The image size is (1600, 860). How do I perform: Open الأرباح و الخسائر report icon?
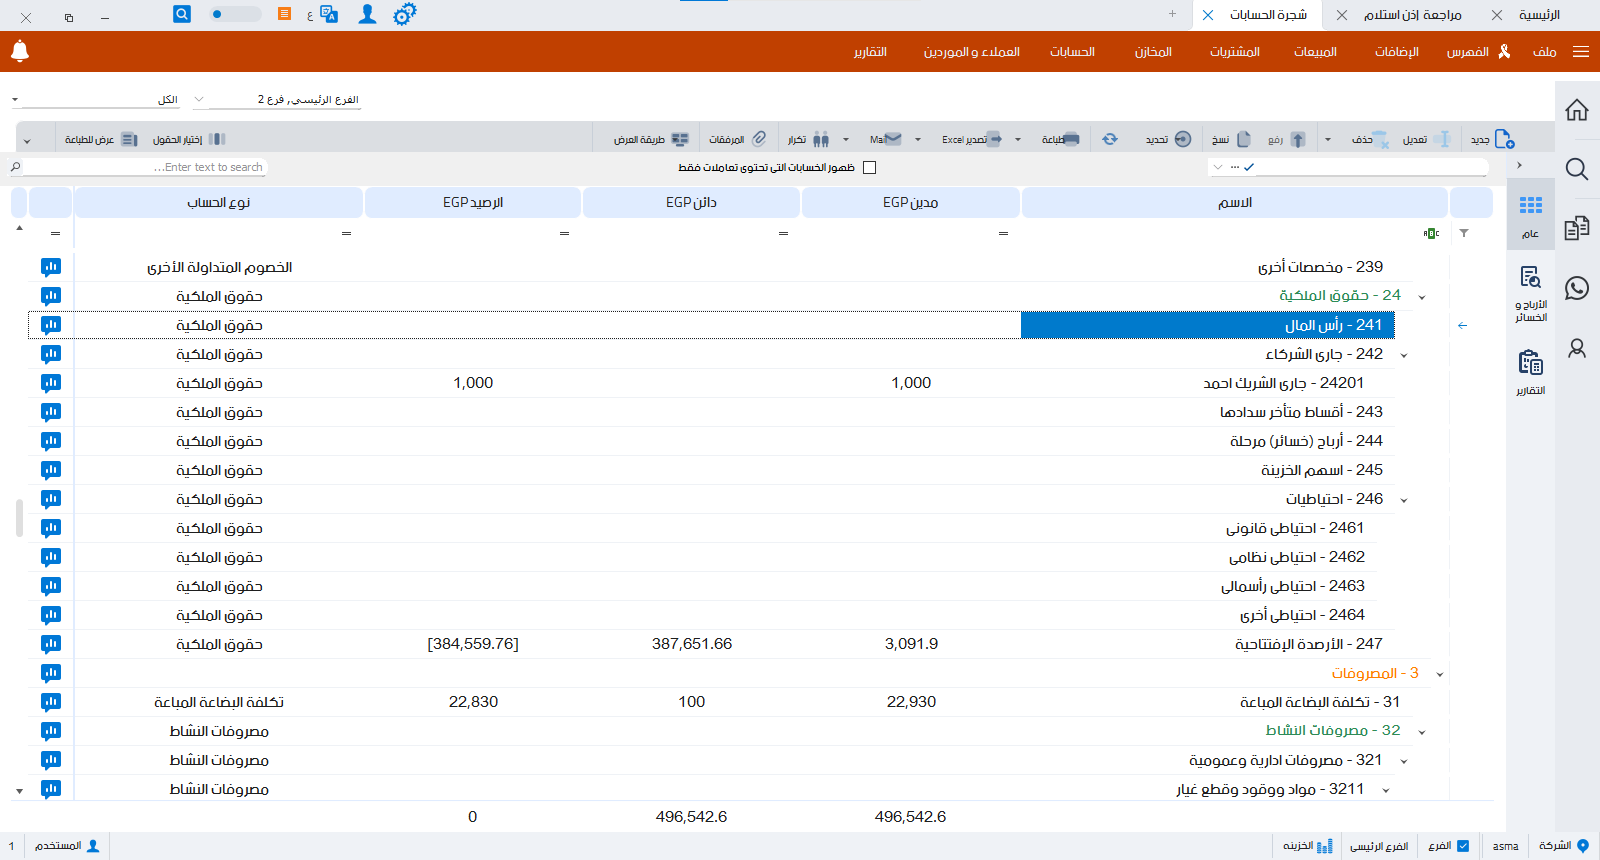click(x=1530, y=293)
